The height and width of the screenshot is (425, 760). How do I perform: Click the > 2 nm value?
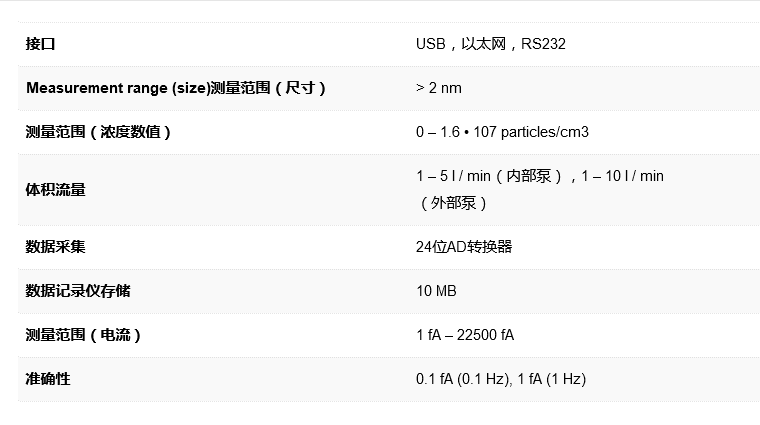pyautogui.click(x=439, y=88)
